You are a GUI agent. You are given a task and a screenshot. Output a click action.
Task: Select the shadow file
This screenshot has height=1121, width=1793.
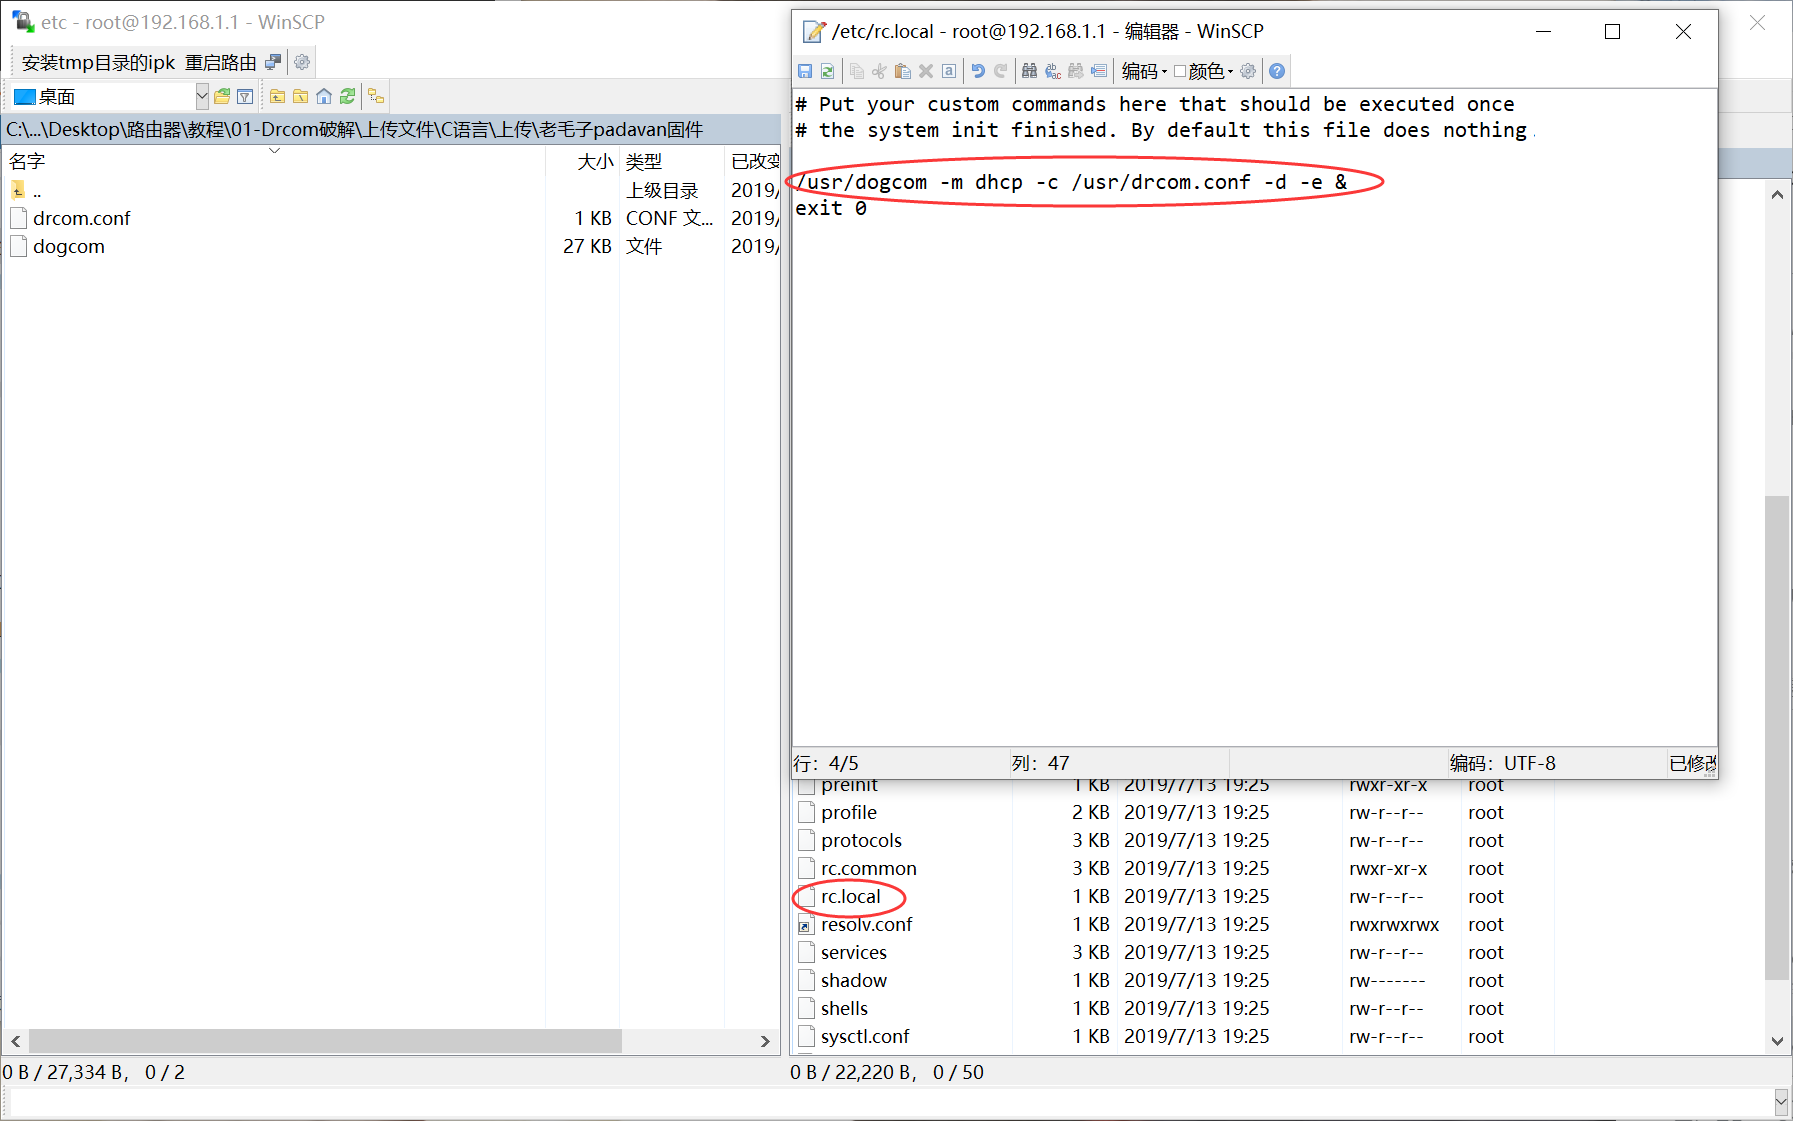(x=854, y=980)
